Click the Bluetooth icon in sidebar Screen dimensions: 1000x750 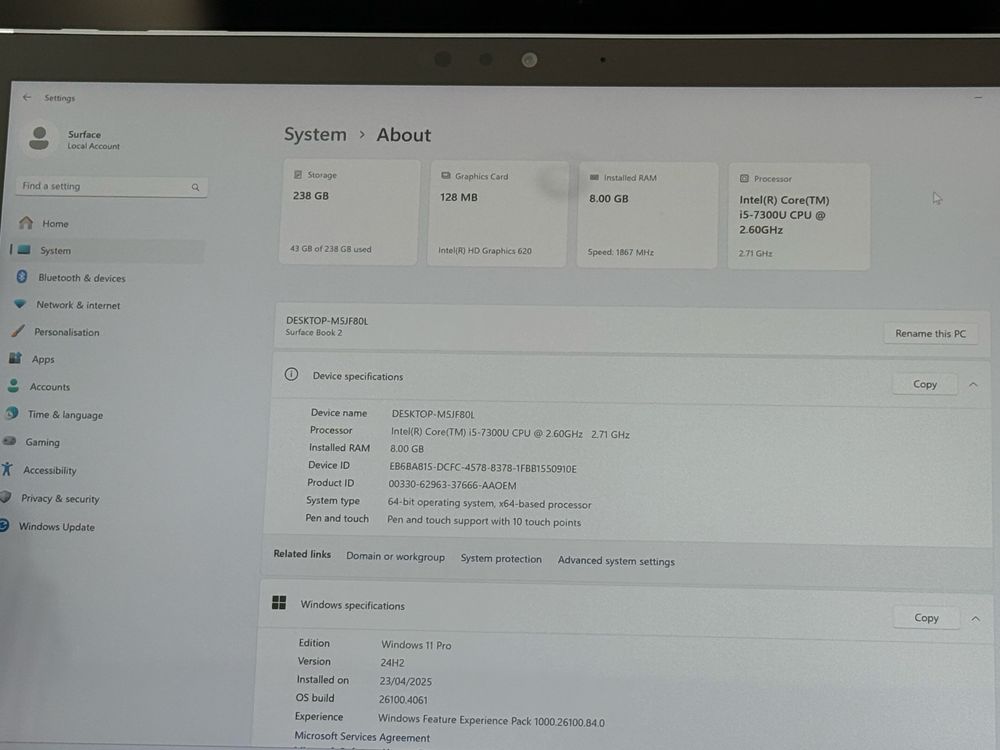click(22, 276)
